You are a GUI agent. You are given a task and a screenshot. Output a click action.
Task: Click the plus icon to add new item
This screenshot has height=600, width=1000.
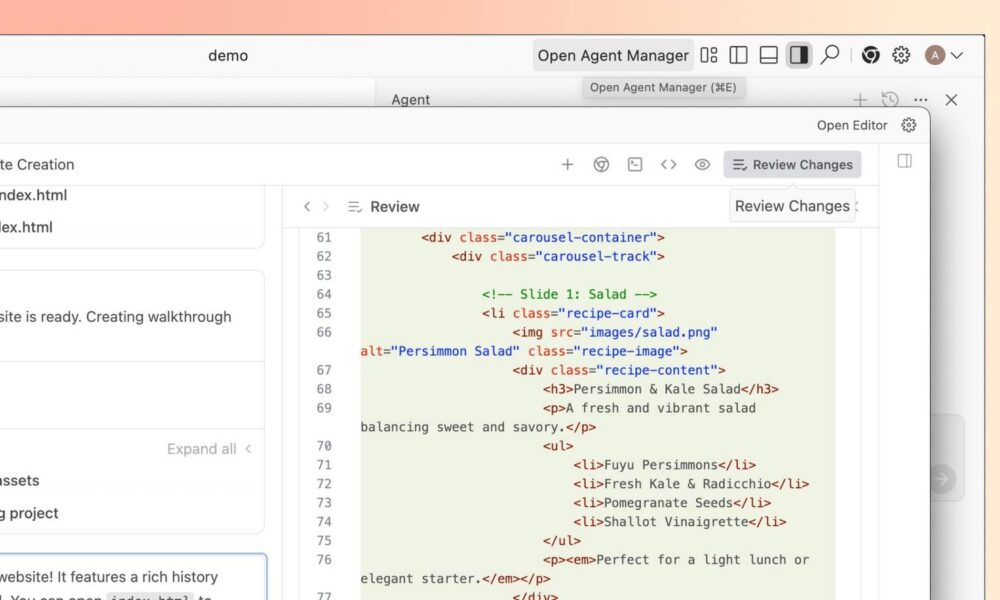tap(567, 164)
